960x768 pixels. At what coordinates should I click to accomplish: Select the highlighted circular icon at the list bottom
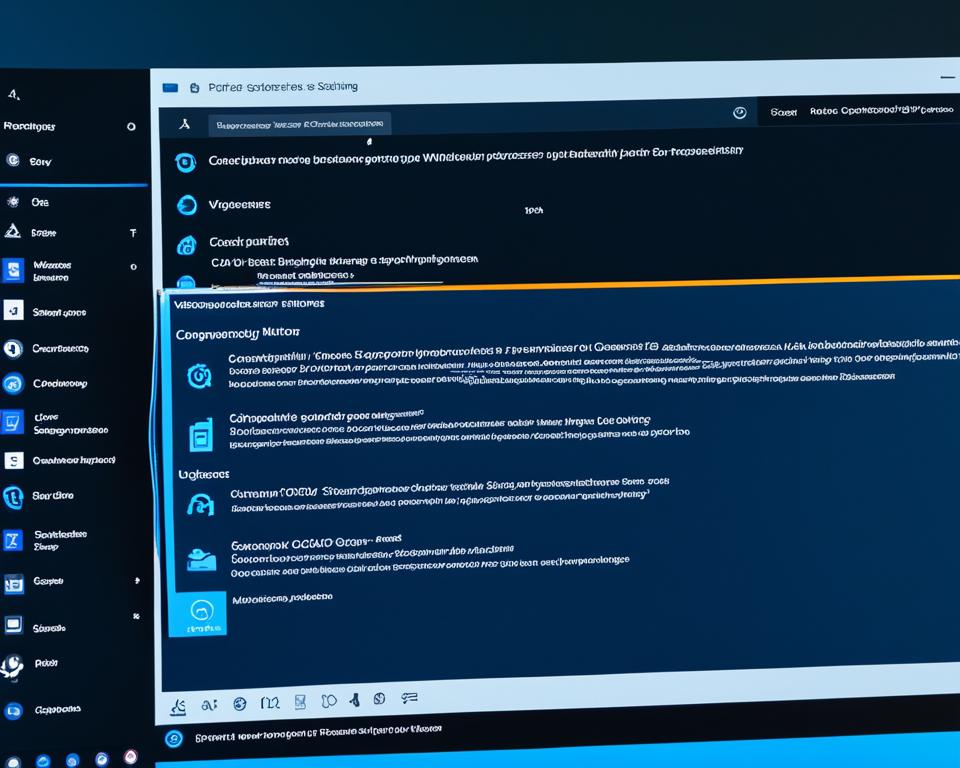[202, 613]
